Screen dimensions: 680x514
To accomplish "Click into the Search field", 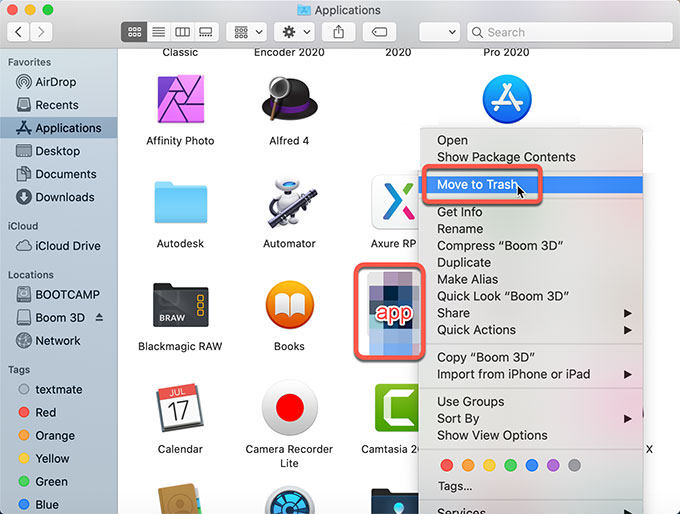I will tap(570, 32).
